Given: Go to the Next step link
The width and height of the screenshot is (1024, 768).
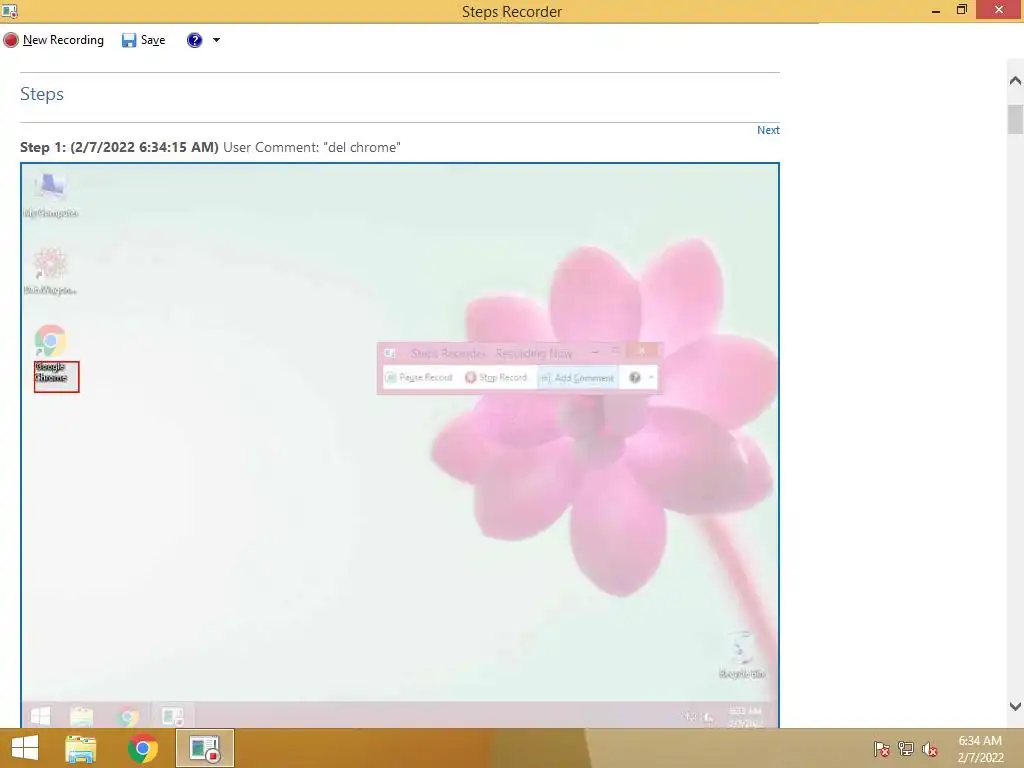Looking at the screenshot, I should tap(768, 130).
